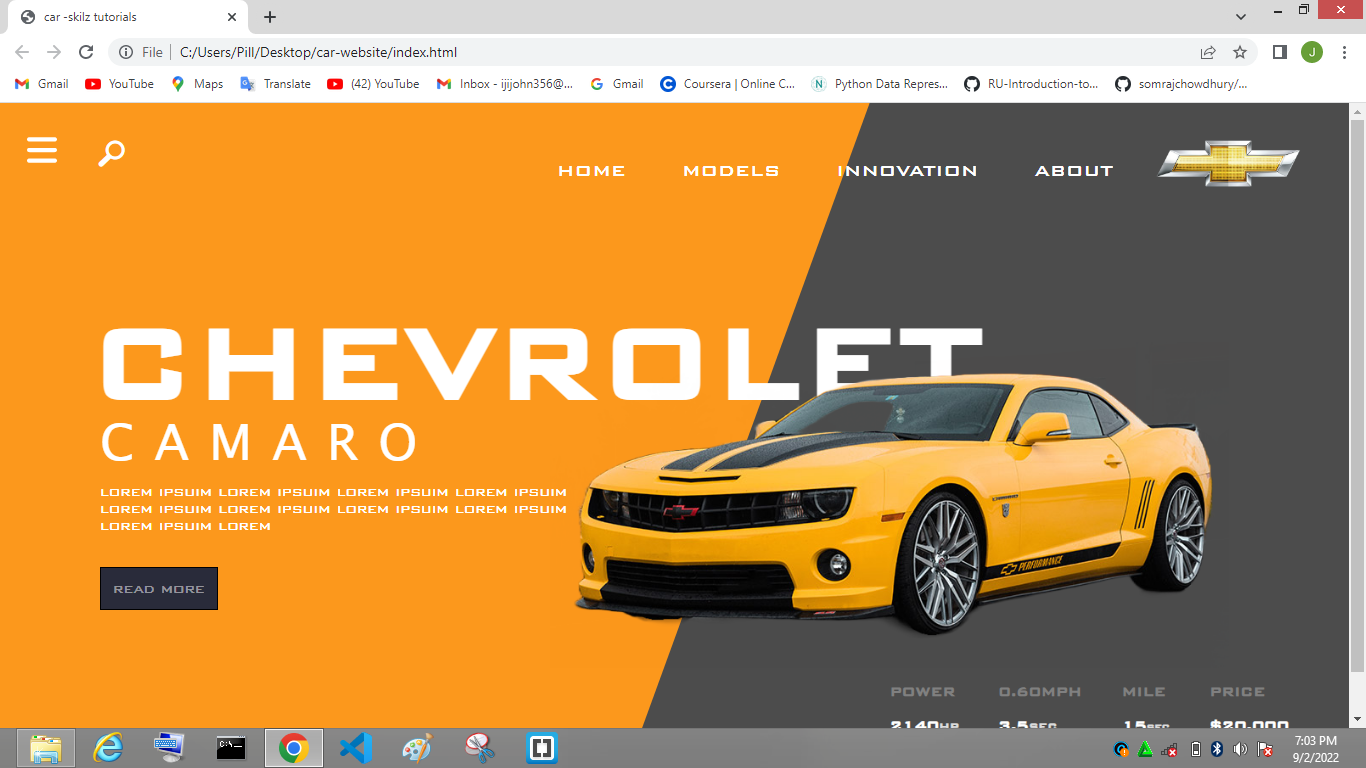Viewport: 1366px width, 768px height.
Task: Click the share icon in the address bar
Action: [x=1207, y=51]
